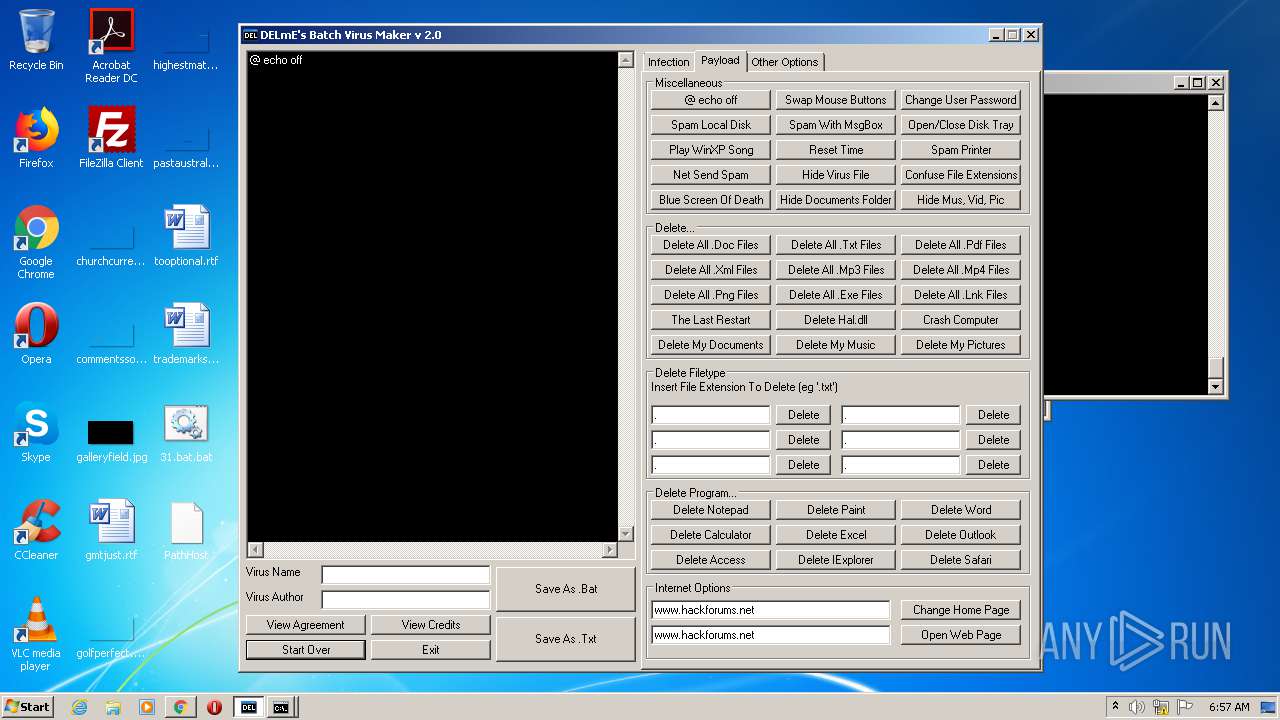This screenshot has width=1280, height=720.
Task: Focus the first file extension input box
Action: point(711,415)
